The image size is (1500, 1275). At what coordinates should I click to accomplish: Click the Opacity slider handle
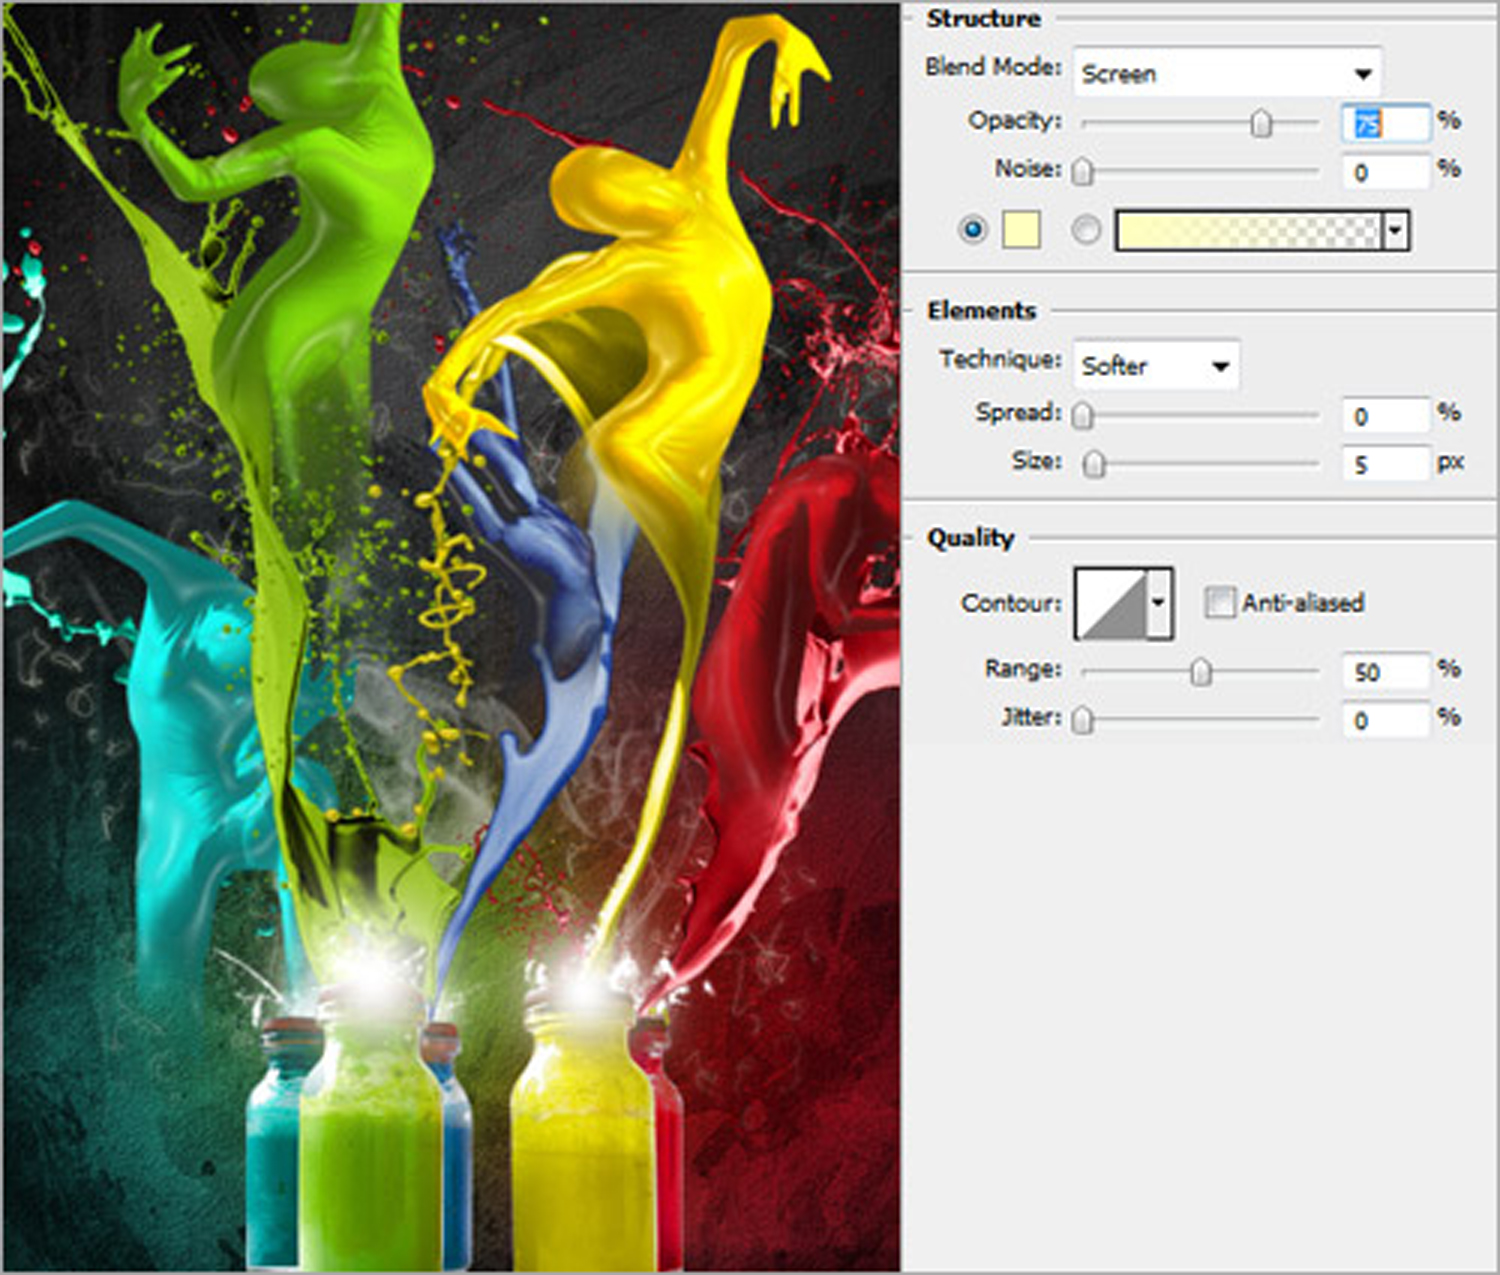(x=1261, y=123)
